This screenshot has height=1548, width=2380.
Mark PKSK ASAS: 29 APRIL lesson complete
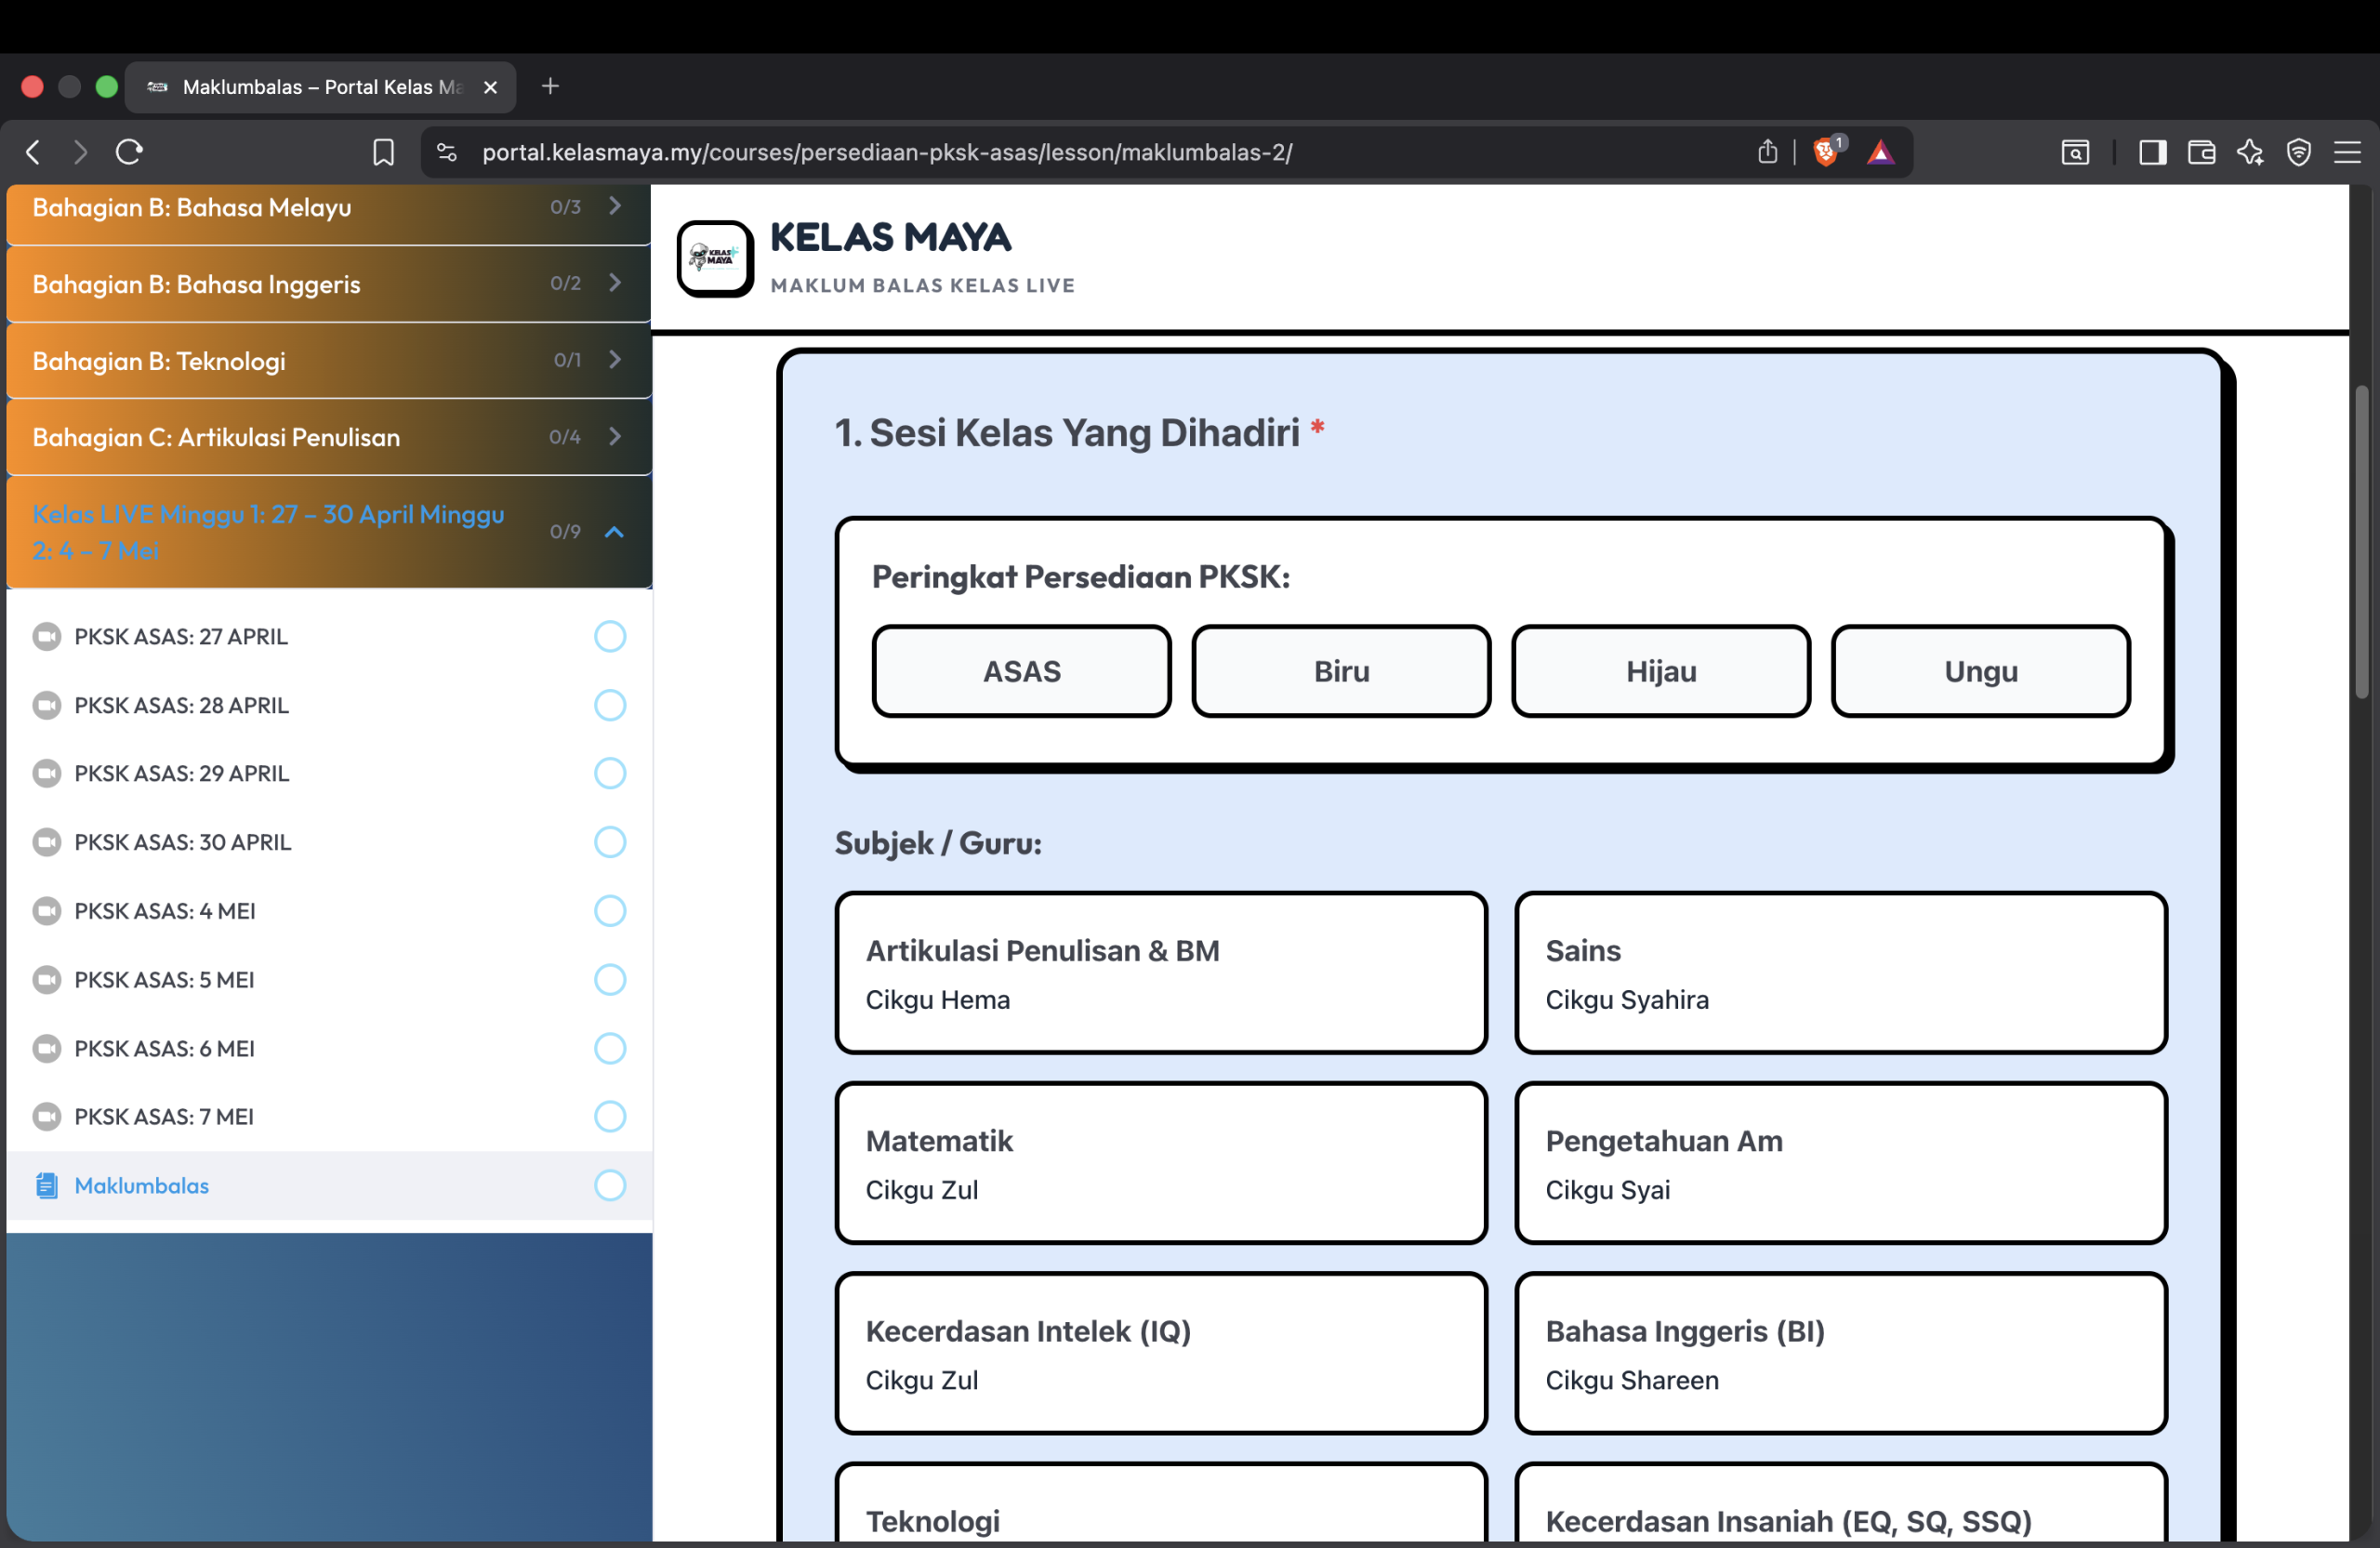[x=610, y=773]
